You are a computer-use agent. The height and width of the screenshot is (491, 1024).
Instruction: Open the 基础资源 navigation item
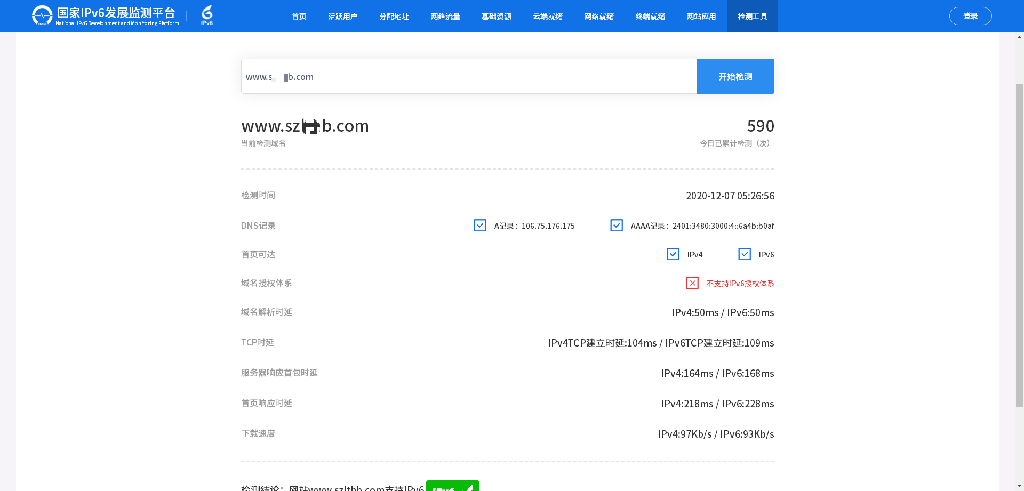[x=495, y=17]
